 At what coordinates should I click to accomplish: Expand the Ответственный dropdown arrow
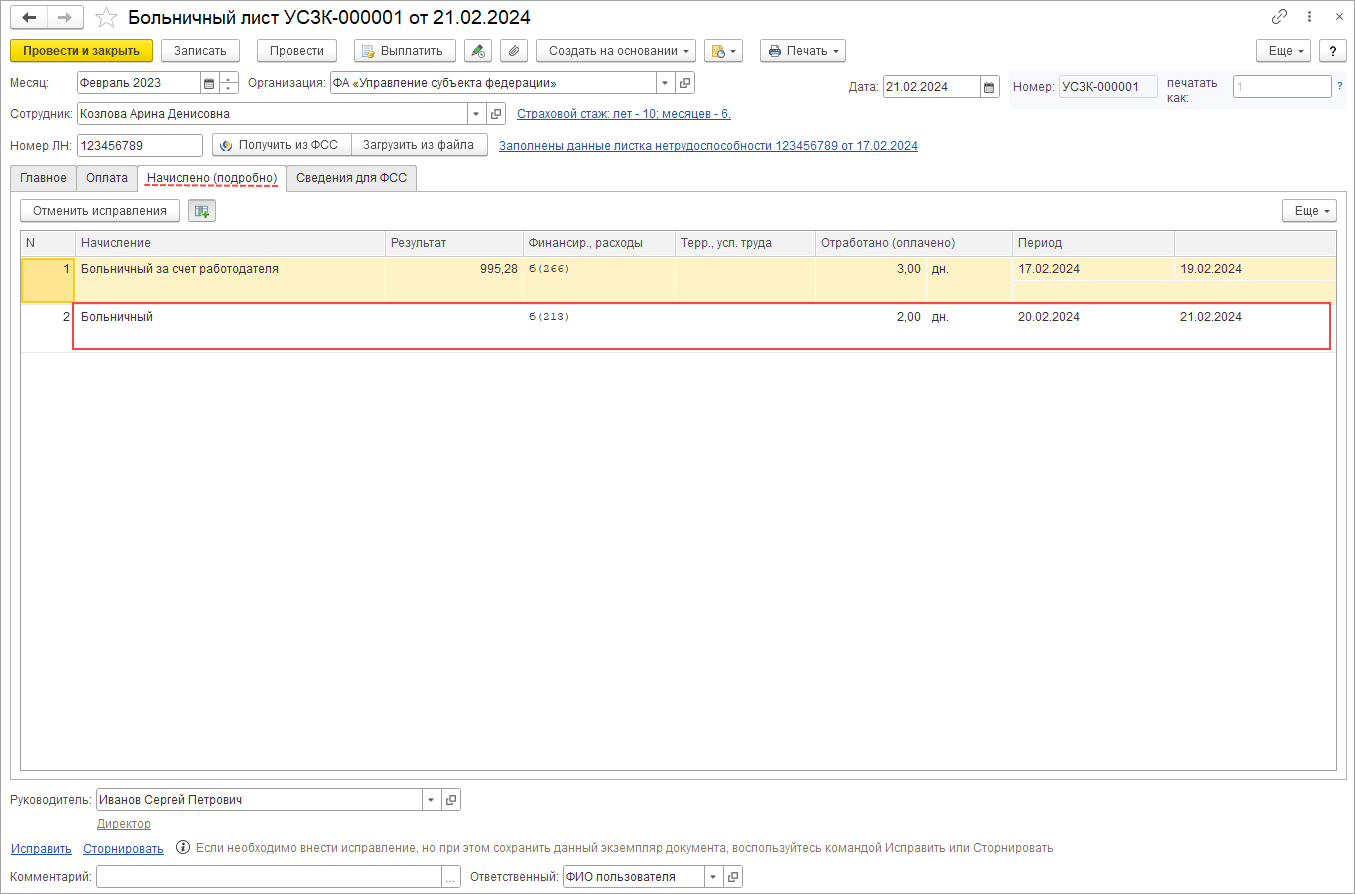point(714,877)
